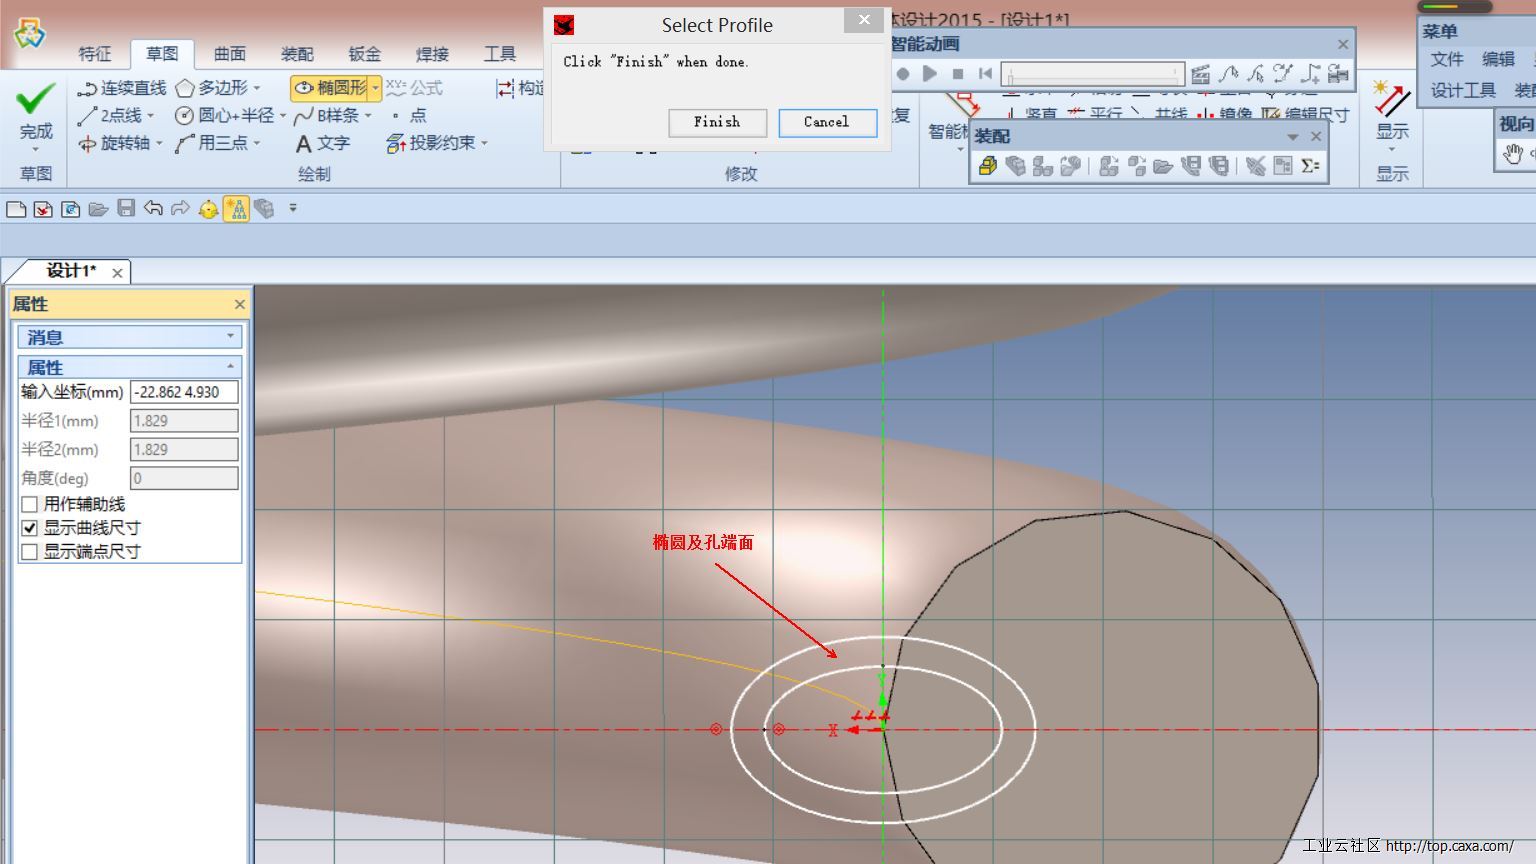The height and width of the screenshot is (864, 1536).
Task: Open the 圆心+半径 dropdown arrow
Action: pyautogui.click(x=283, y=116)
